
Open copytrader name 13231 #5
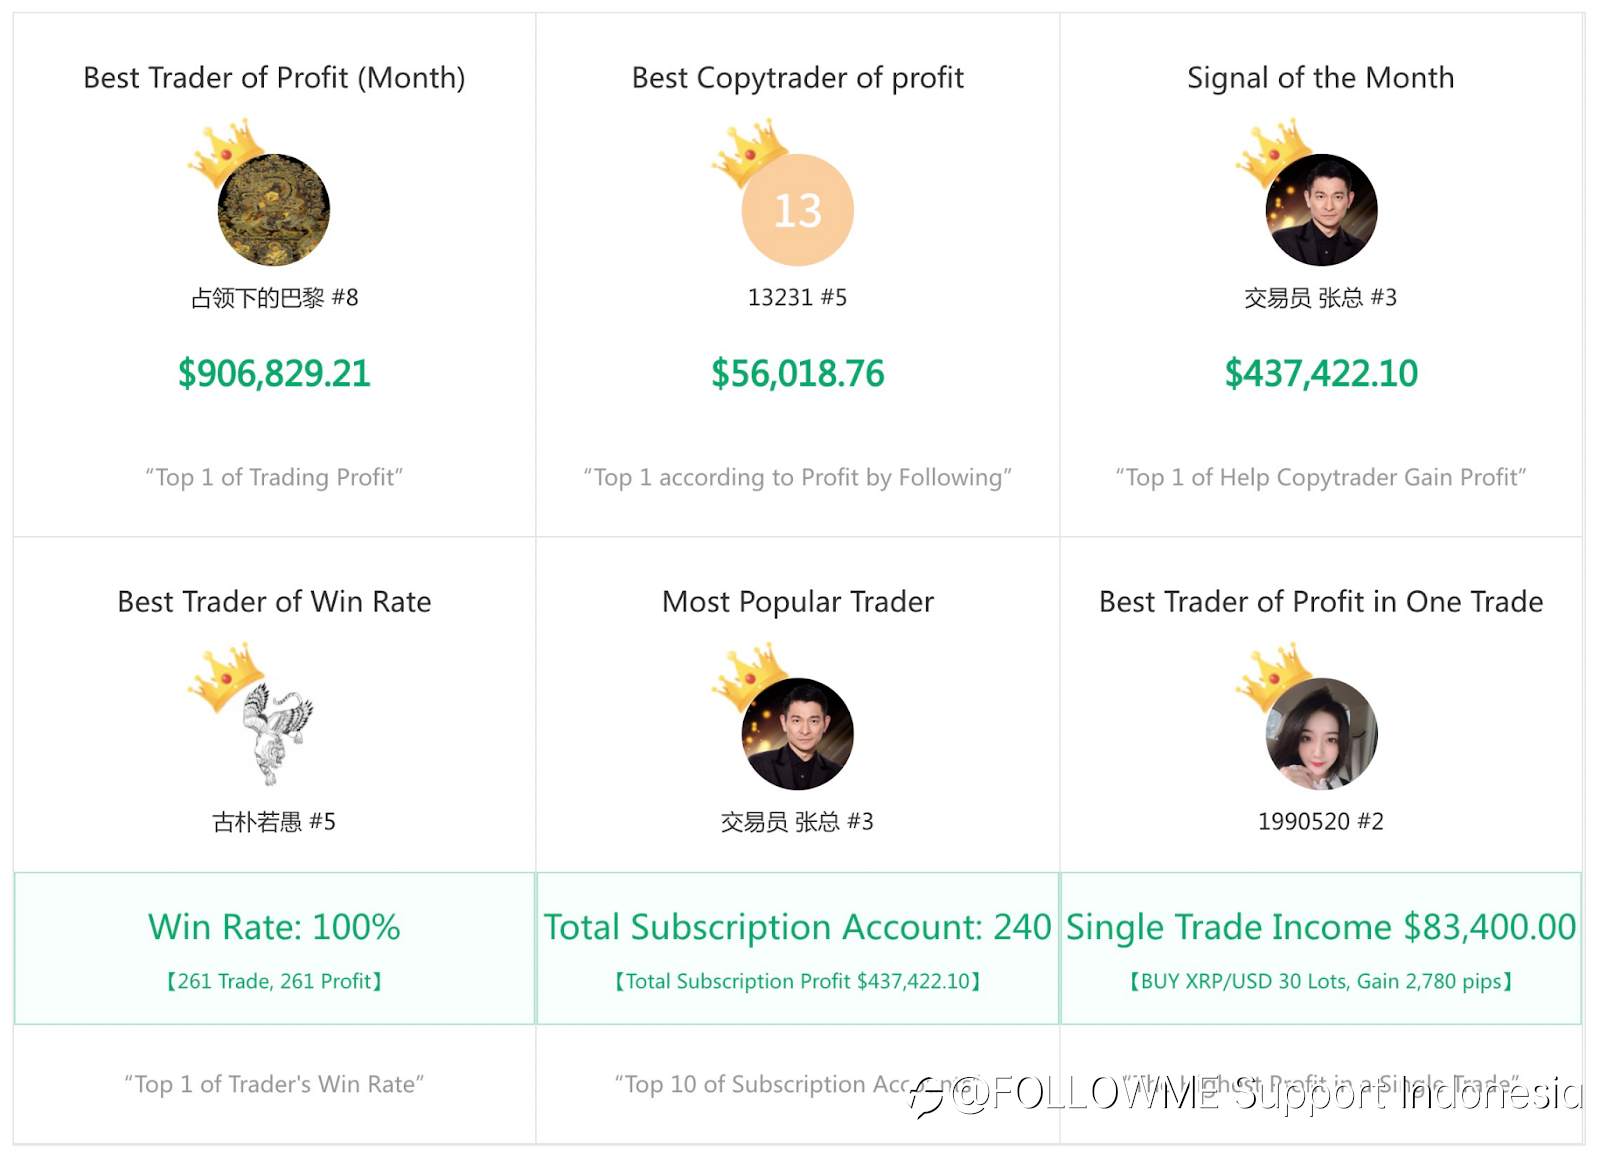(x=798, y=297)
